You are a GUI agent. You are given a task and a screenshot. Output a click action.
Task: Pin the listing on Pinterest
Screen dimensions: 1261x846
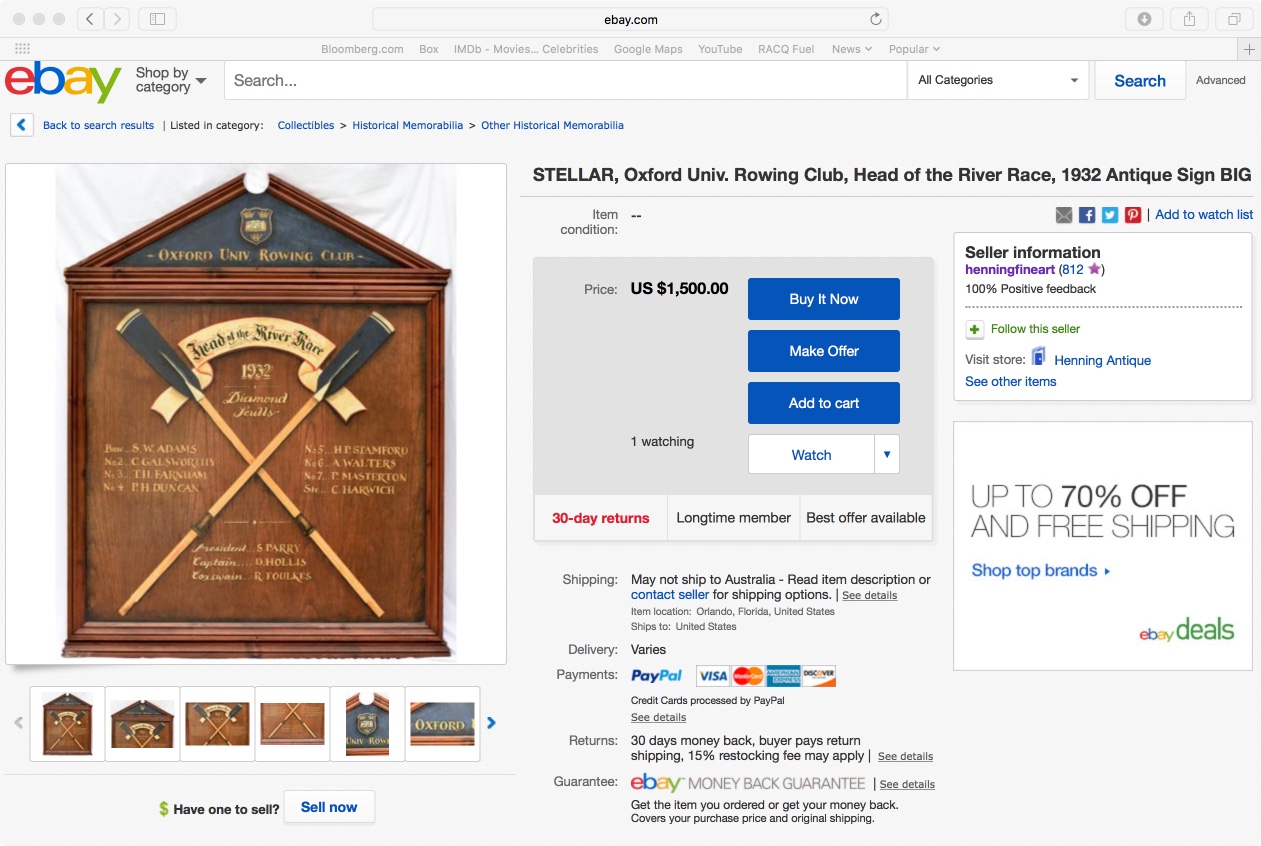tap(1133, 215)
